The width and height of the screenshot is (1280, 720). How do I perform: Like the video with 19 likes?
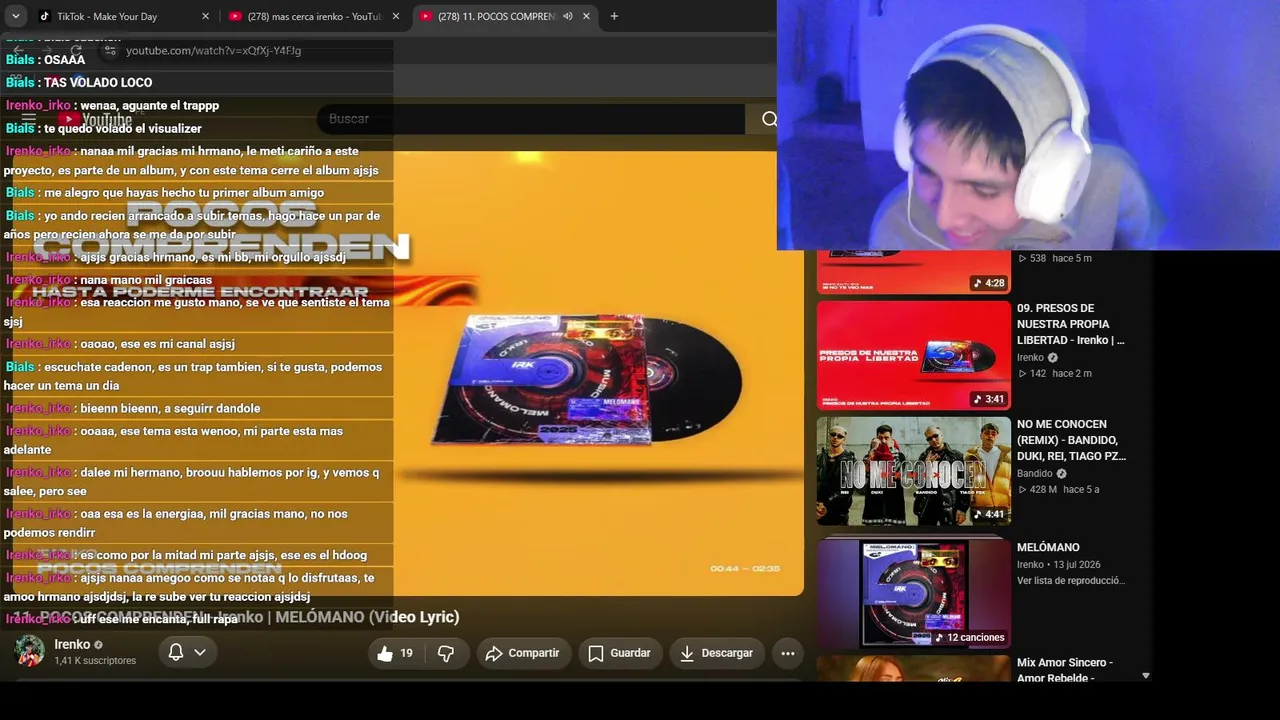click(396, 653)
